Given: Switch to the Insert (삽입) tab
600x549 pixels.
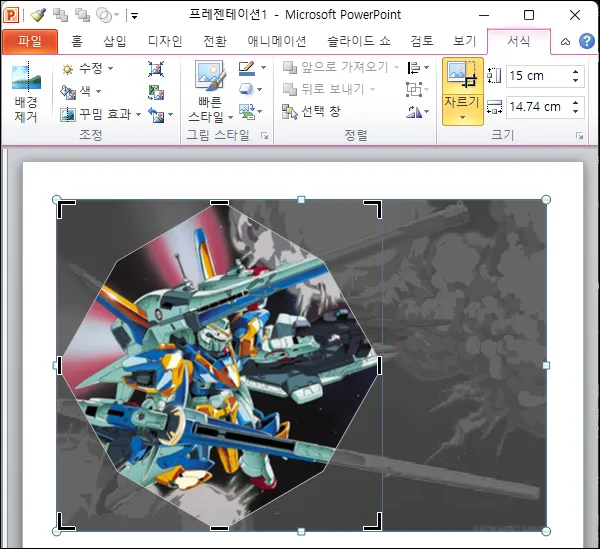Looking at the screenshot, I should pyautogui.click(x=115, y=41).
